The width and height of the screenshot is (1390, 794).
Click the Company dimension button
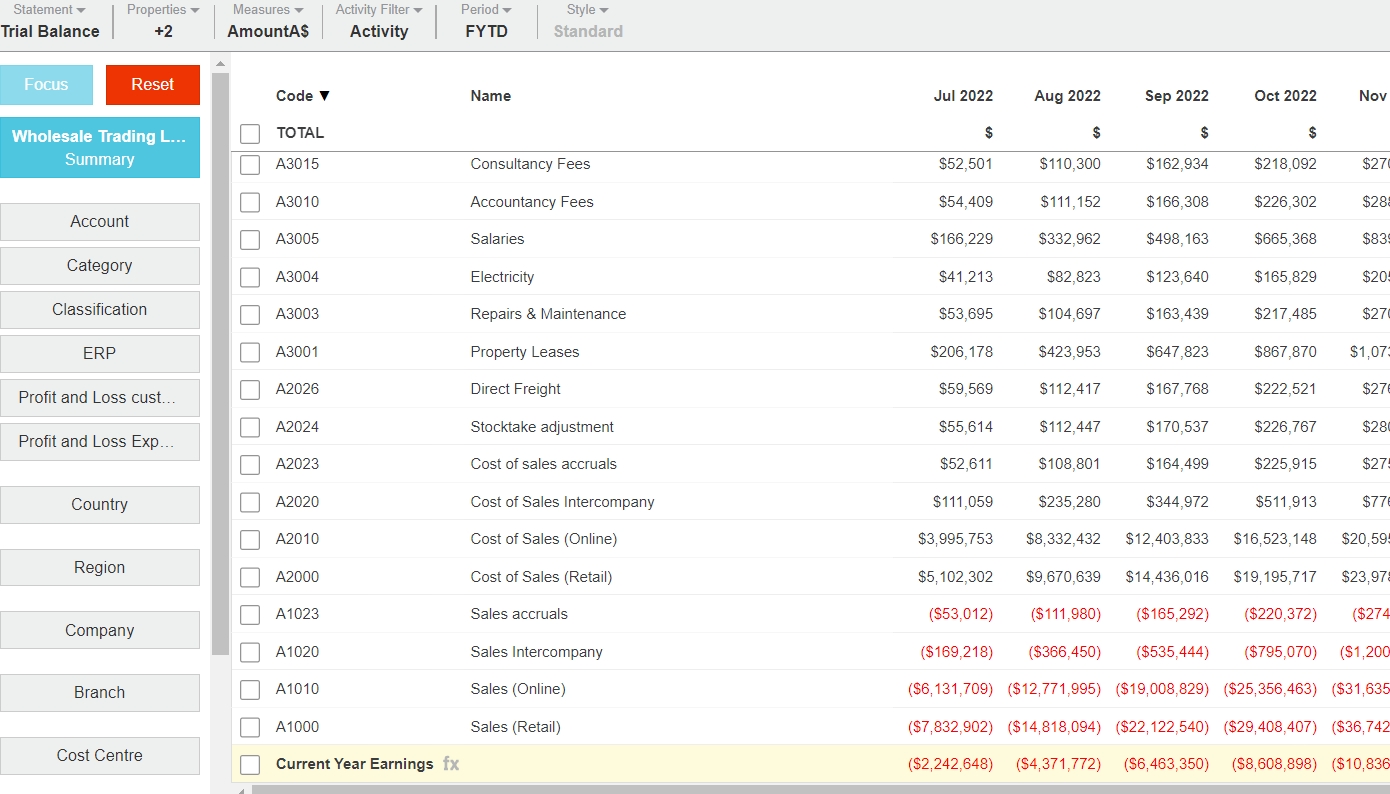coord(100,631)
